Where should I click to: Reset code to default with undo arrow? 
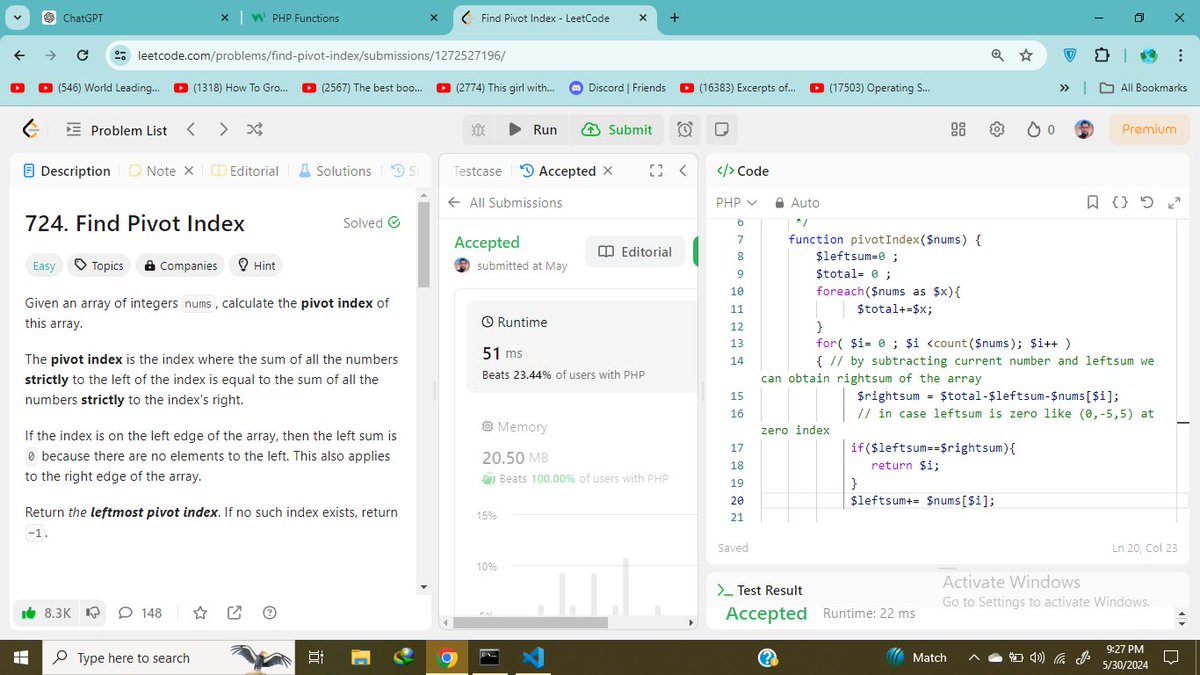(x=1146, y=202)
